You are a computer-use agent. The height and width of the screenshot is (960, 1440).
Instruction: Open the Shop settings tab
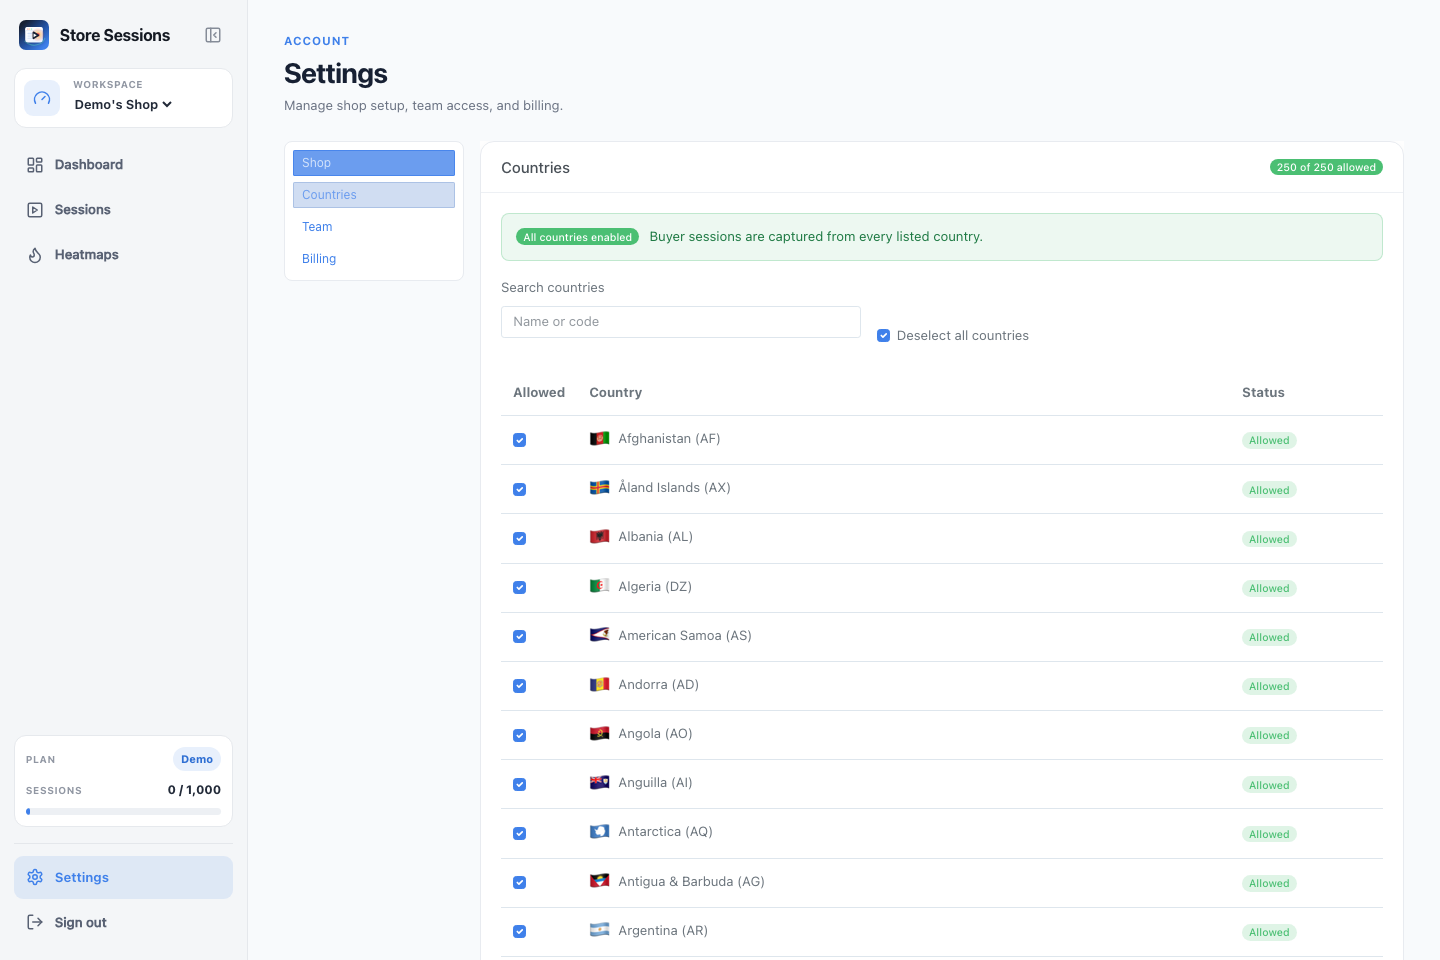374,163
